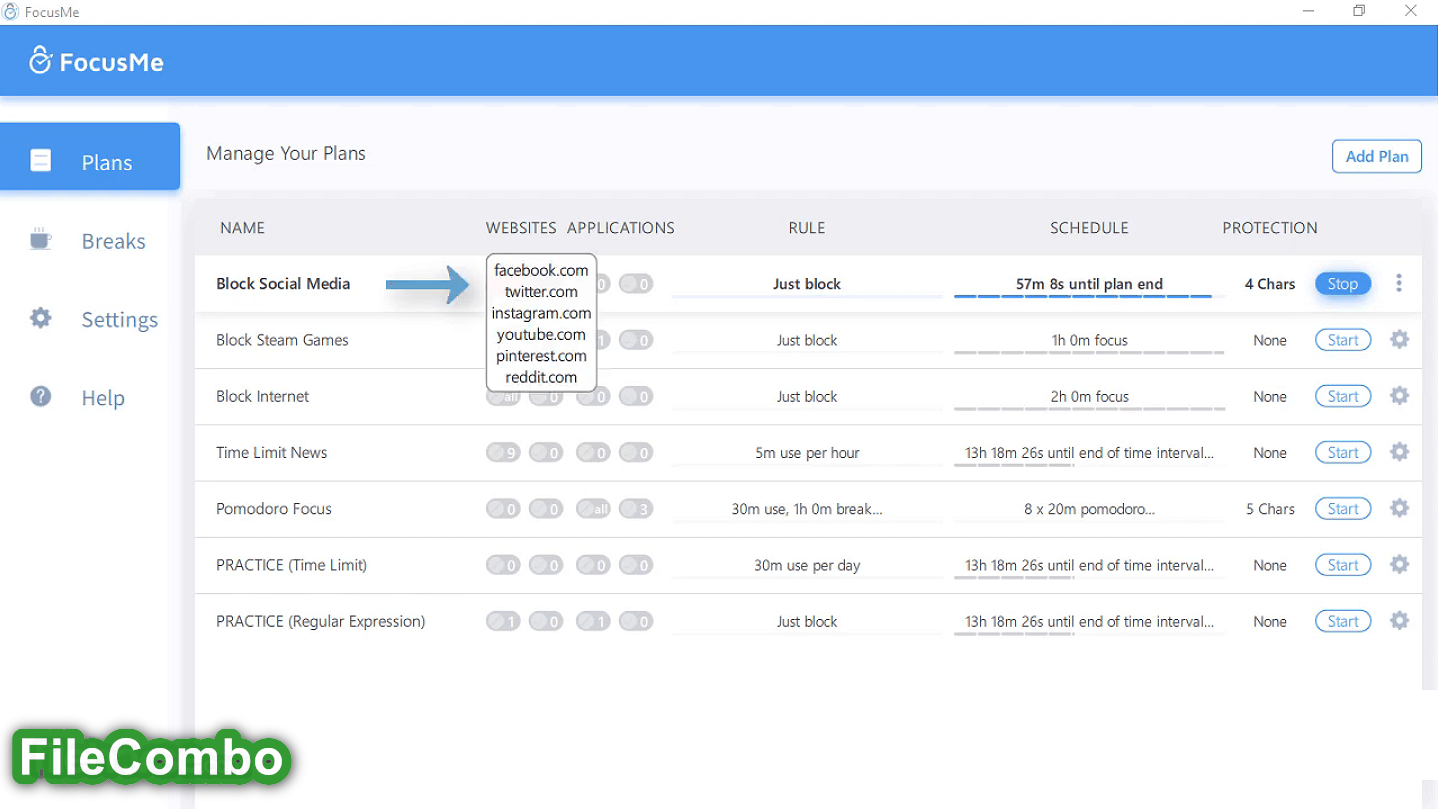
Task: Start the PRACTICE (Regular Expression) plan
Action: [1342, 621]
